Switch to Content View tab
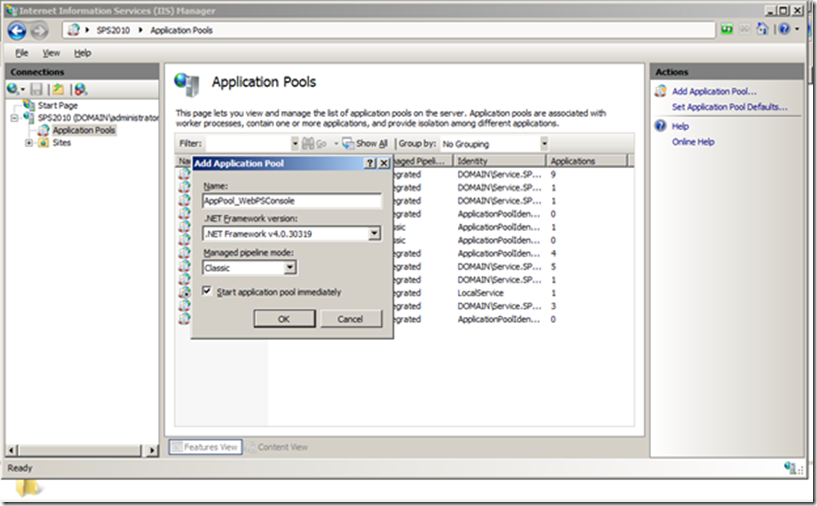This screenshot has width=817, height=506. click(277, 447)
